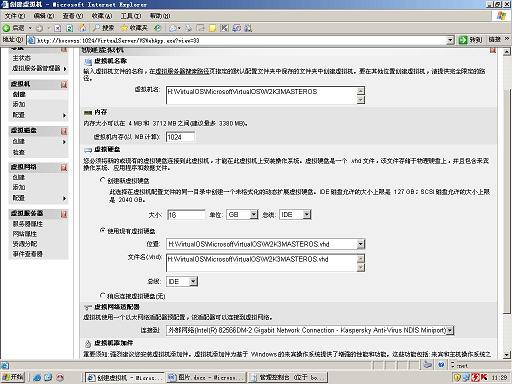
Task: Click the page vertical scrollbar up arrow
Action: [506, 52]
